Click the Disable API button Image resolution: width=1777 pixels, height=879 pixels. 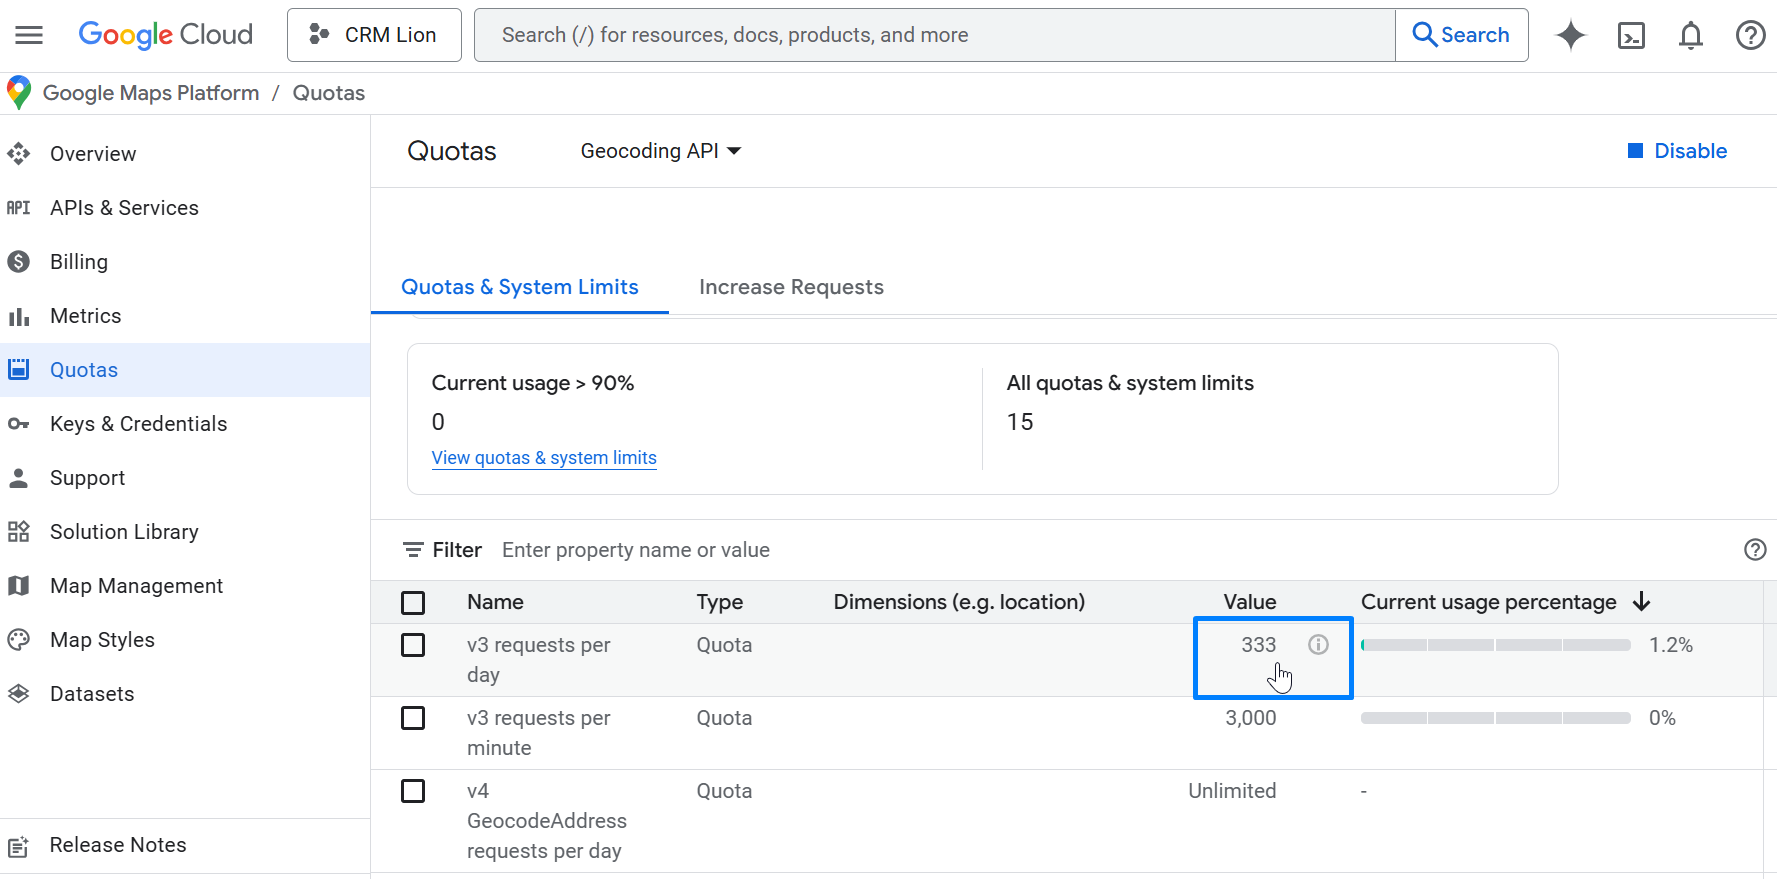pyautogui.click(x=1677, y=151)
